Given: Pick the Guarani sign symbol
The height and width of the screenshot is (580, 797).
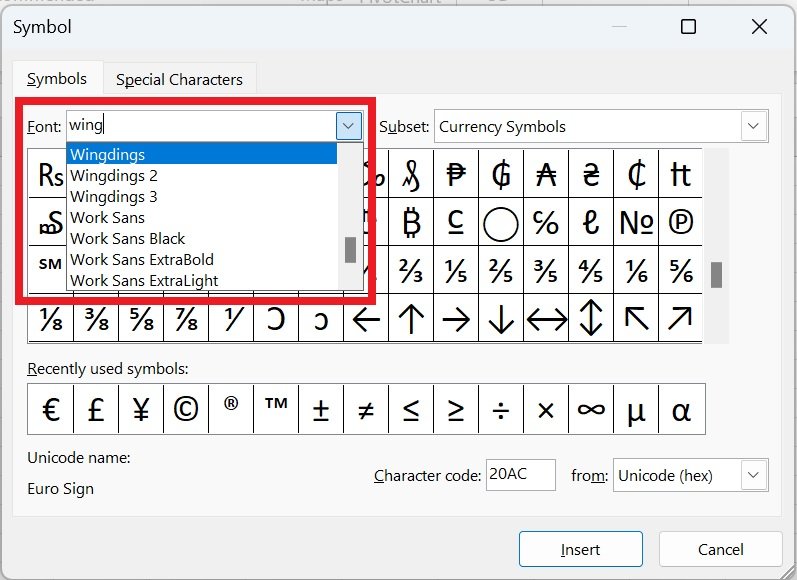Looking at the screenshot, I should (501, 174).
